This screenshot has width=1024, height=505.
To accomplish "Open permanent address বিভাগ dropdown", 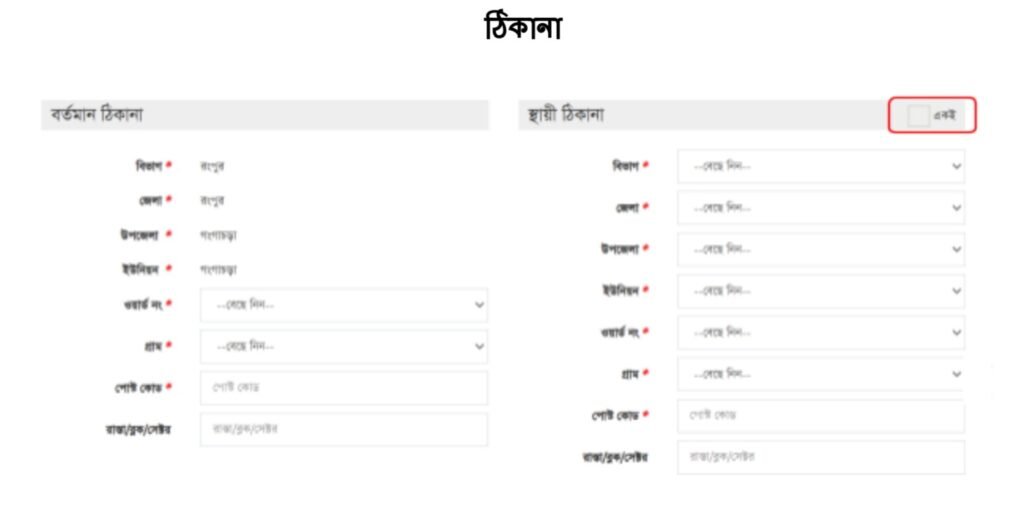I will (x=820, y=166).
